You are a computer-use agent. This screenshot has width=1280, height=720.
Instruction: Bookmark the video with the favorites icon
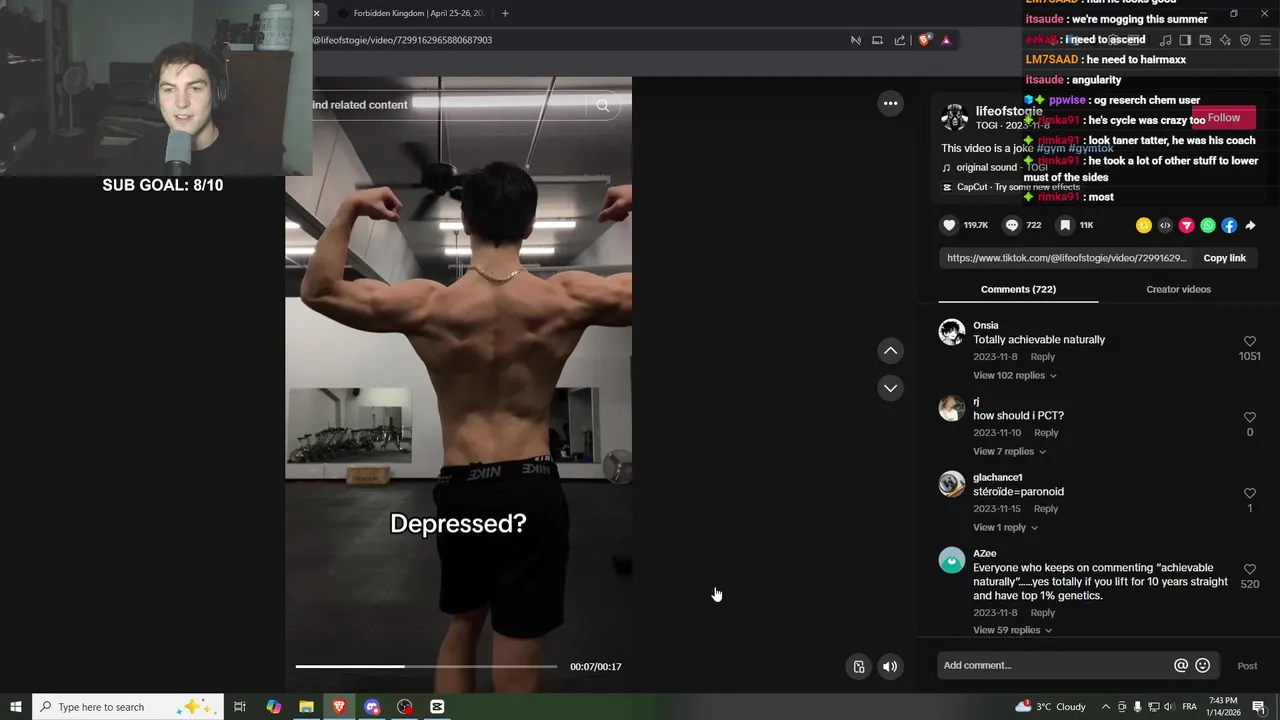(1065, 226)
